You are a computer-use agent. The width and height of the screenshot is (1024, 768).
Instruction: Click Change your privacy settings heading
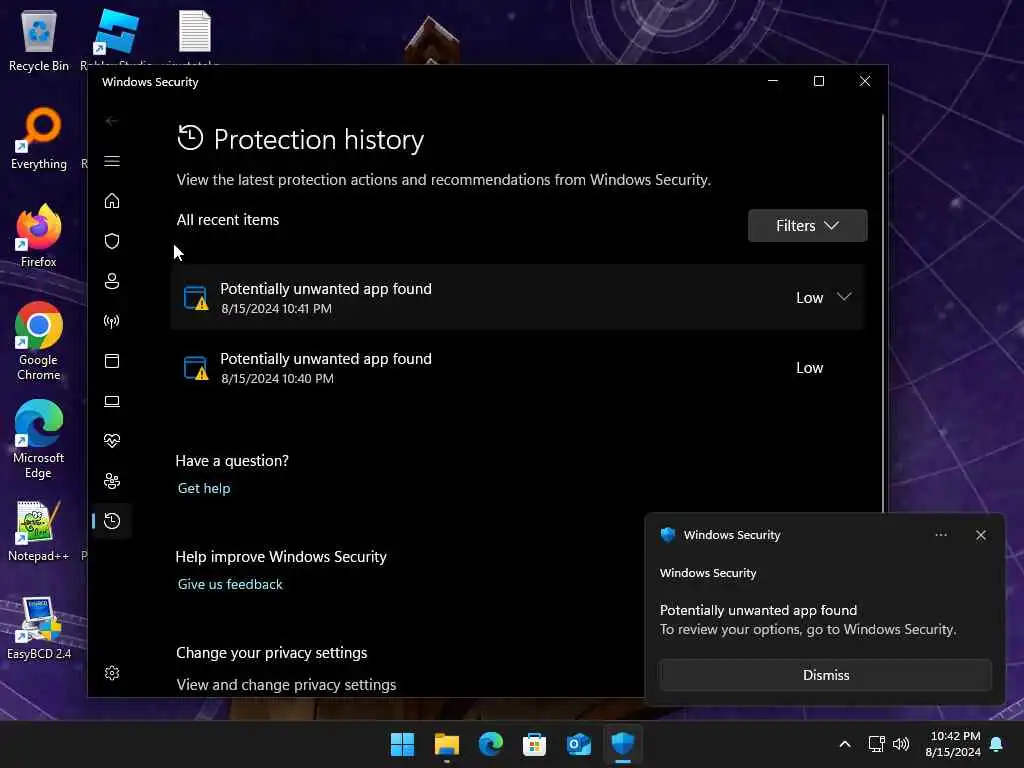coord(271,652)
